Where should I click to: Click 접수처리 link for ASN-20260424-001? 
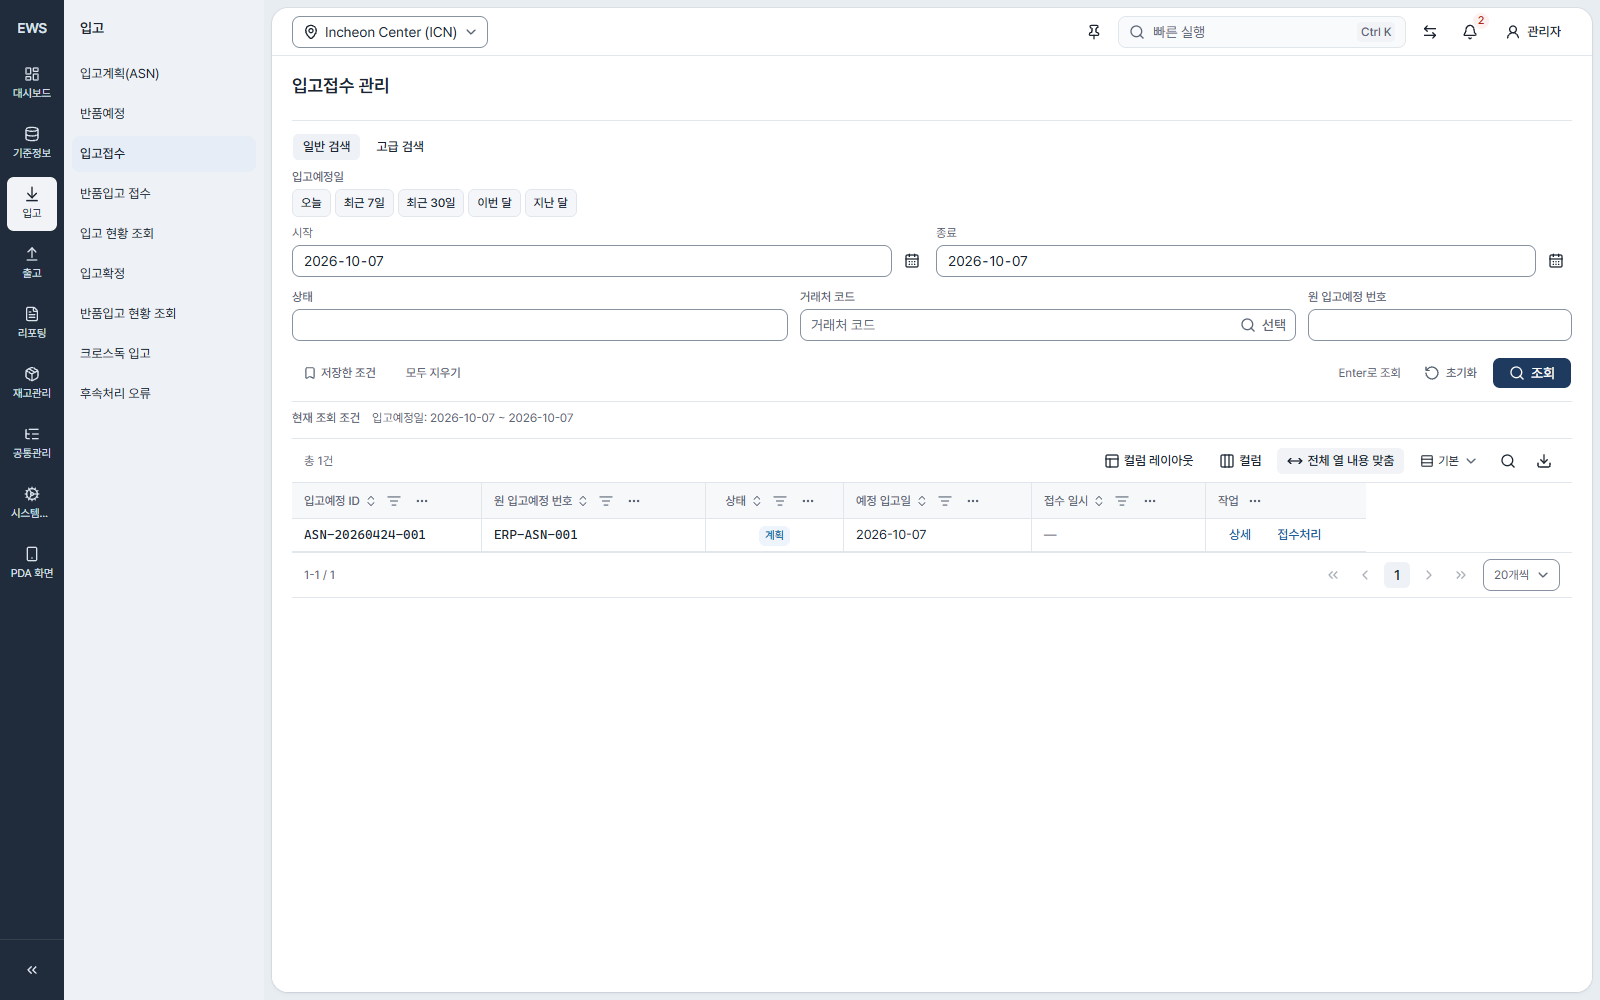pos(1299,535)
